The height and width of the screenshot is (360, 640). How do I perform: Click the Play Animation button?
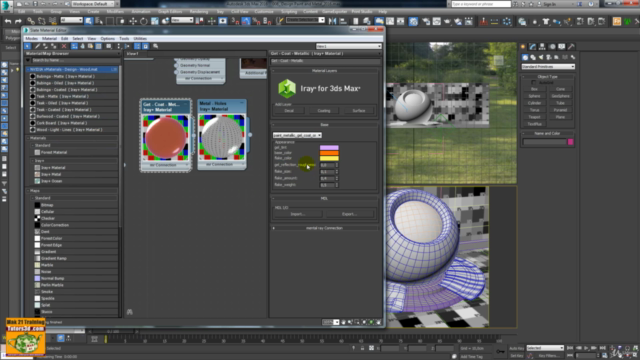coord(586,348)
